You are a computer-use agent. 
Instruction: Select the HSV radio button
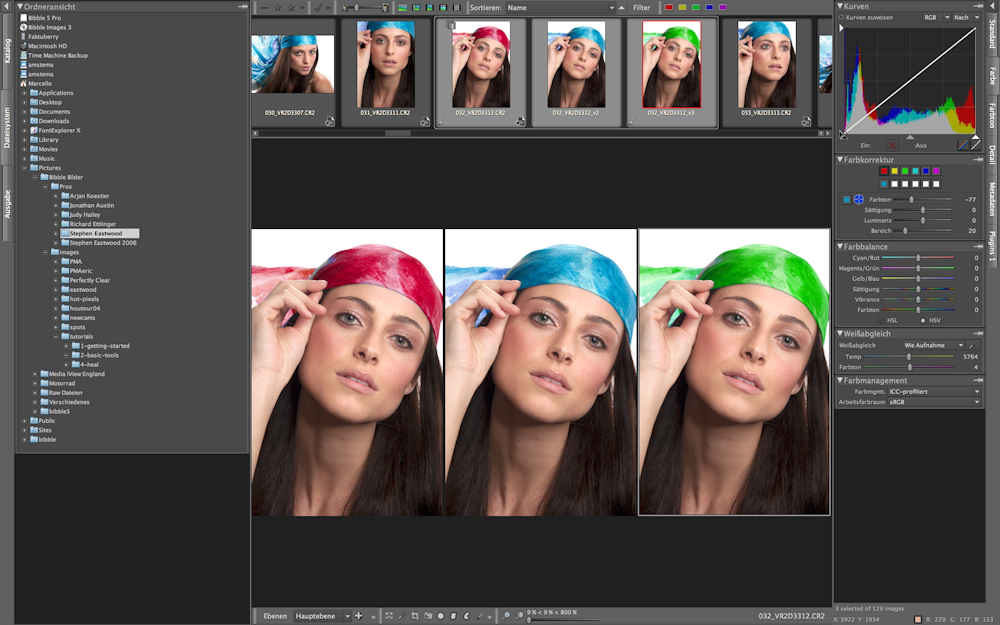(x=925, y=320)
